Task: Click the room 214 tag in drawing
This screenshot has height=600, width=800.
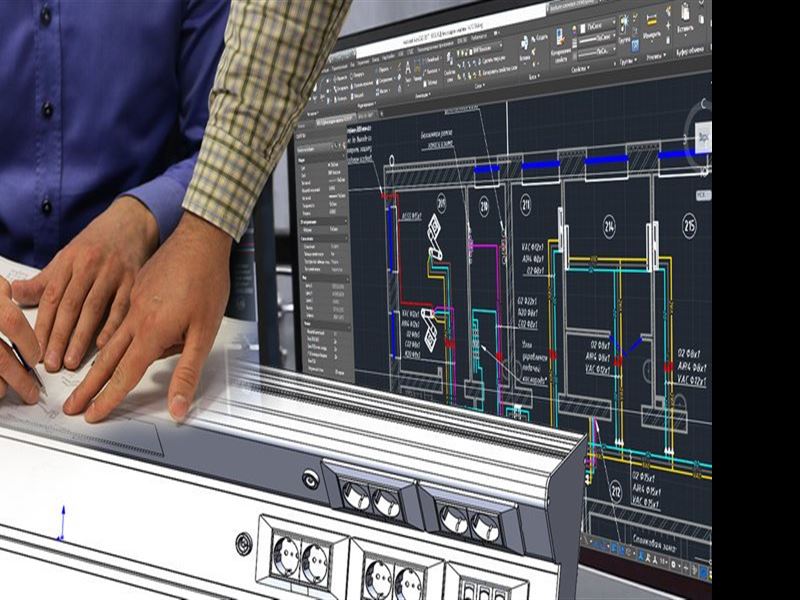Action: click(x=609, y=227)
